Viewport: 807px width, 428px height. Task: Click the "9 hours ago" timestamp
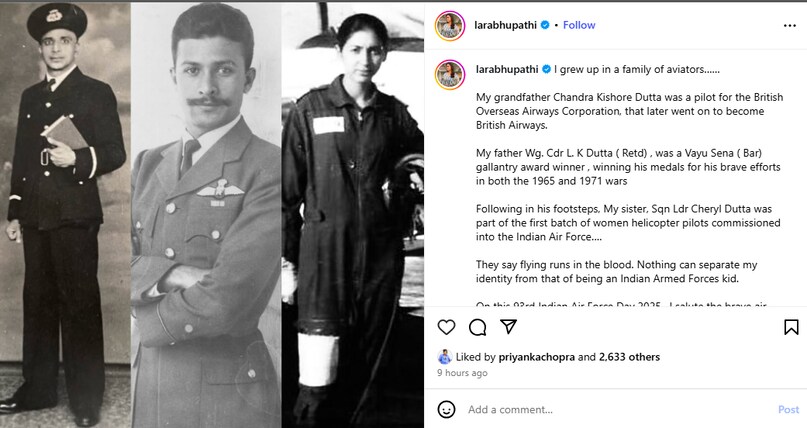point(463,373)
